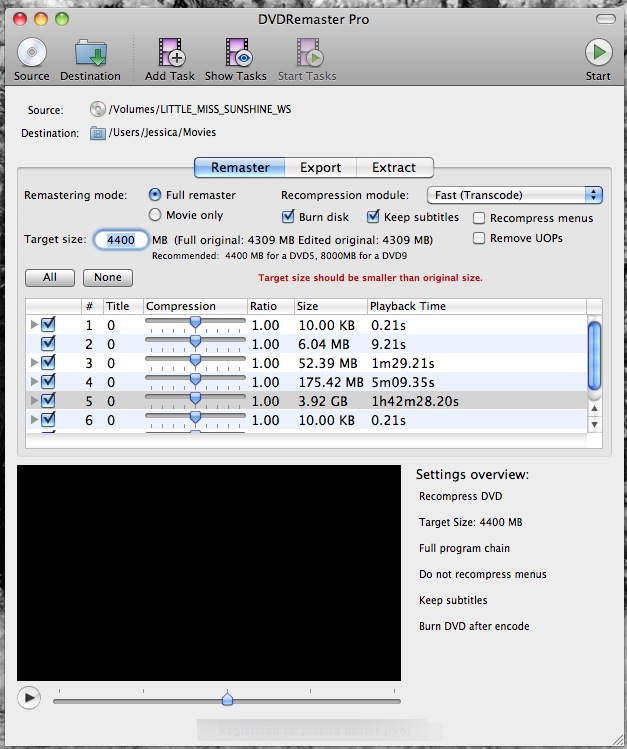Switch to the Export tab
627x749 pixels.
320,168
